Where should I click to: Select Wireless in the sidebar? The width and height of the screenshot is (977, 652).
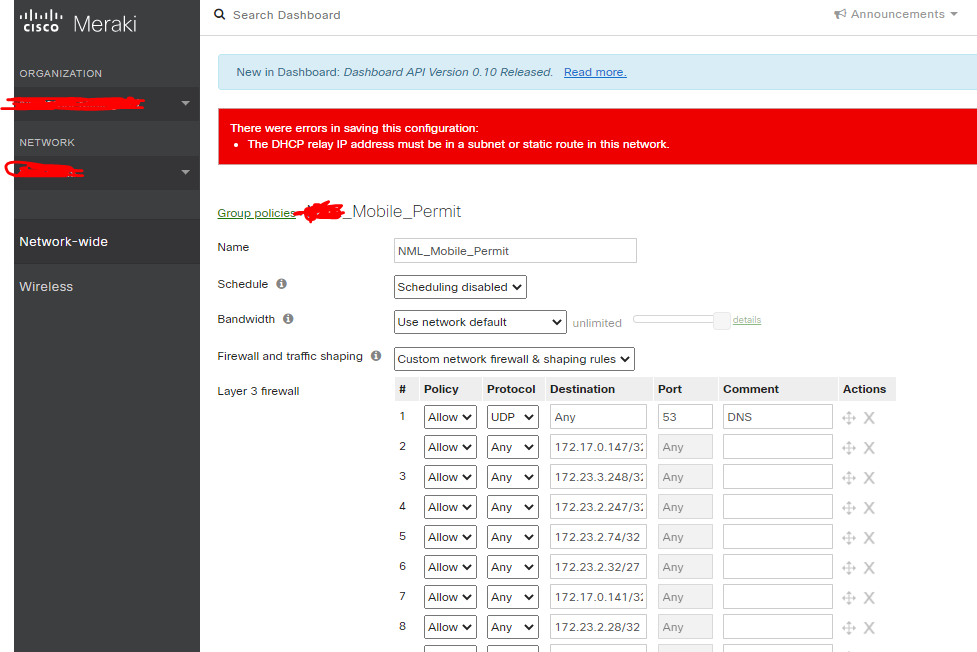pos(46,286)
